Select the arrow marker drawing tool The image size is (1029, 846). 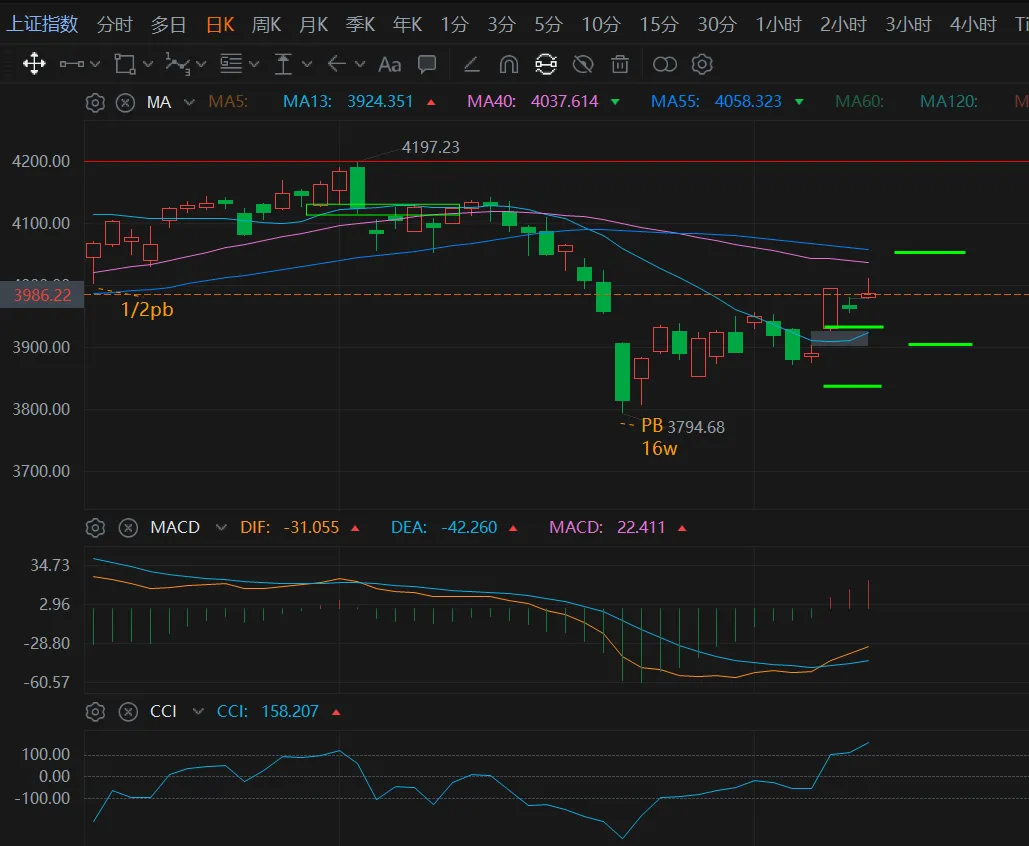[336, 64]
